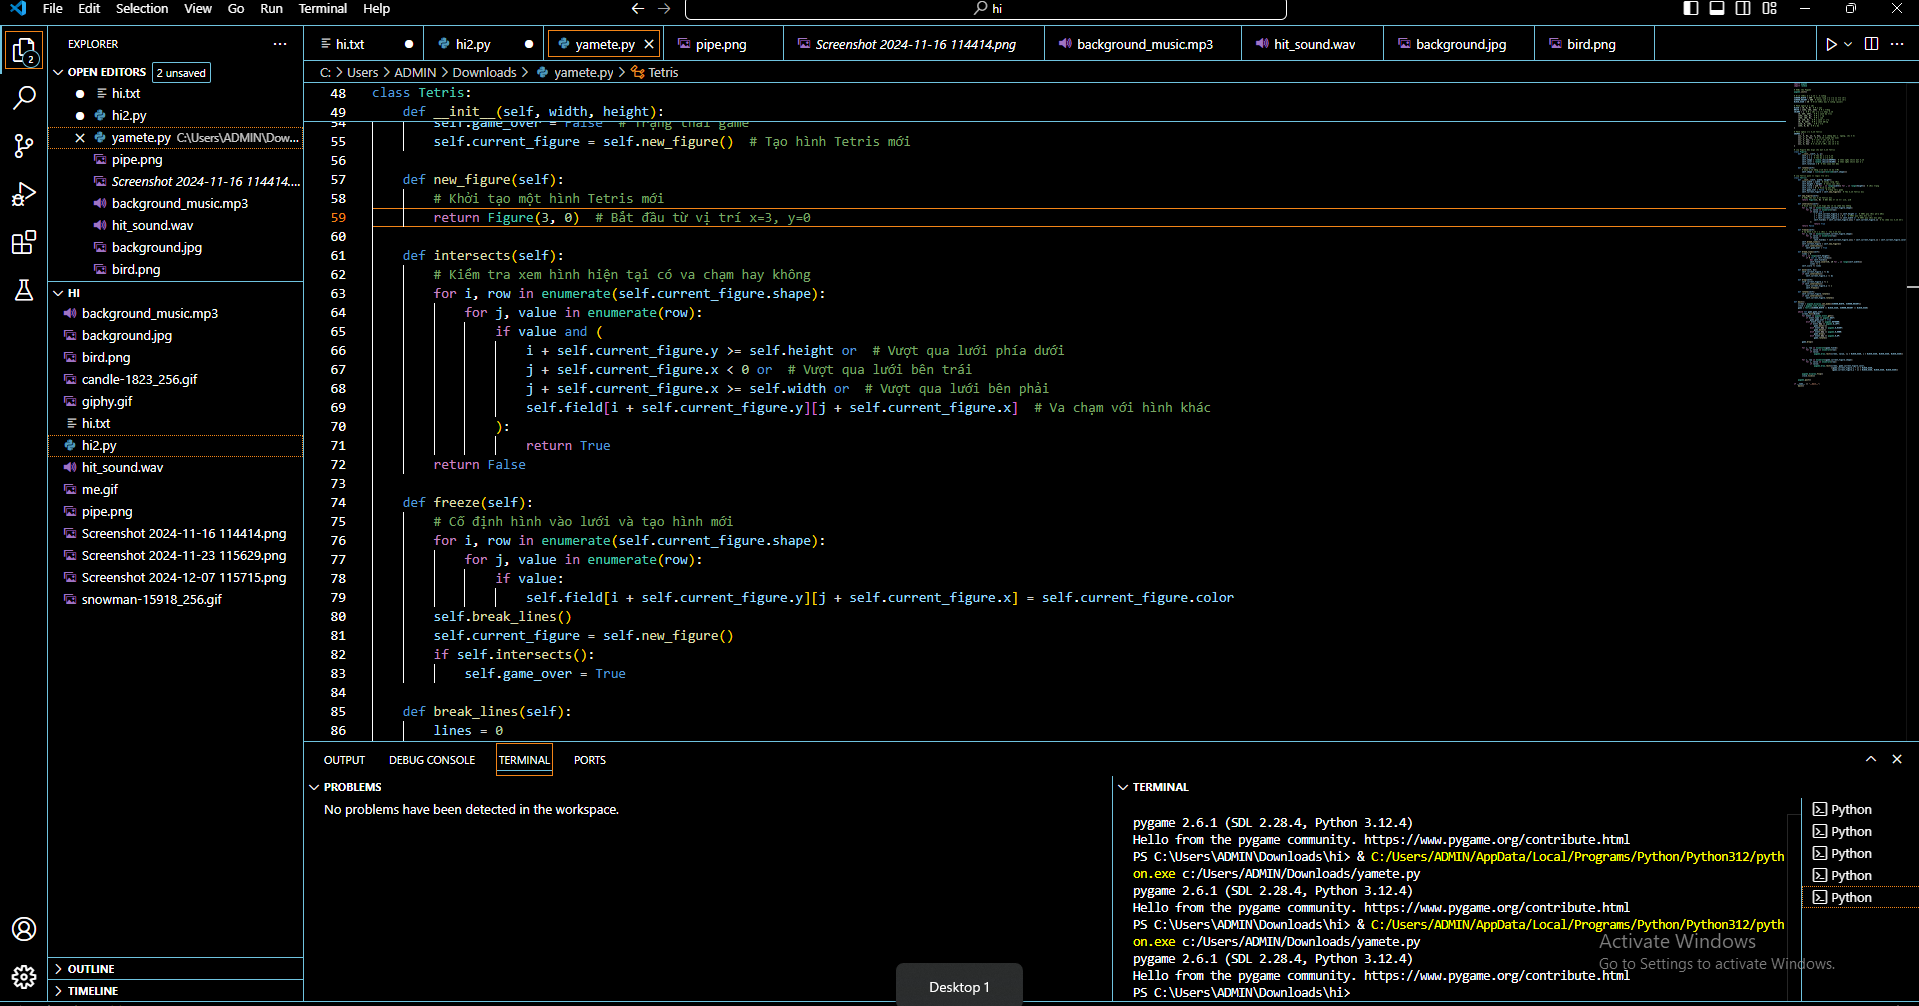Select the first Python terminal instance
The height and width of the screenshot is (1006, 1919).
click(x=1861, y=809)
